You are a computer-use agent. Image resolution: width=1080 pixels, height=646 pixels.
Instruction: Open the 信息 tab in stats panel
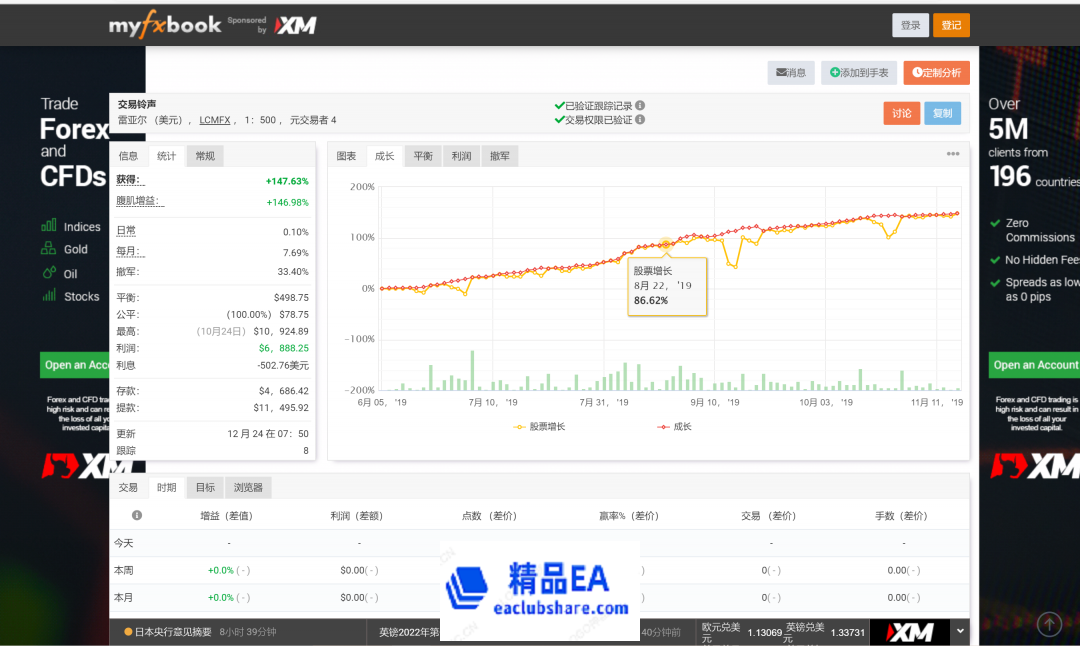coord(128,156)
